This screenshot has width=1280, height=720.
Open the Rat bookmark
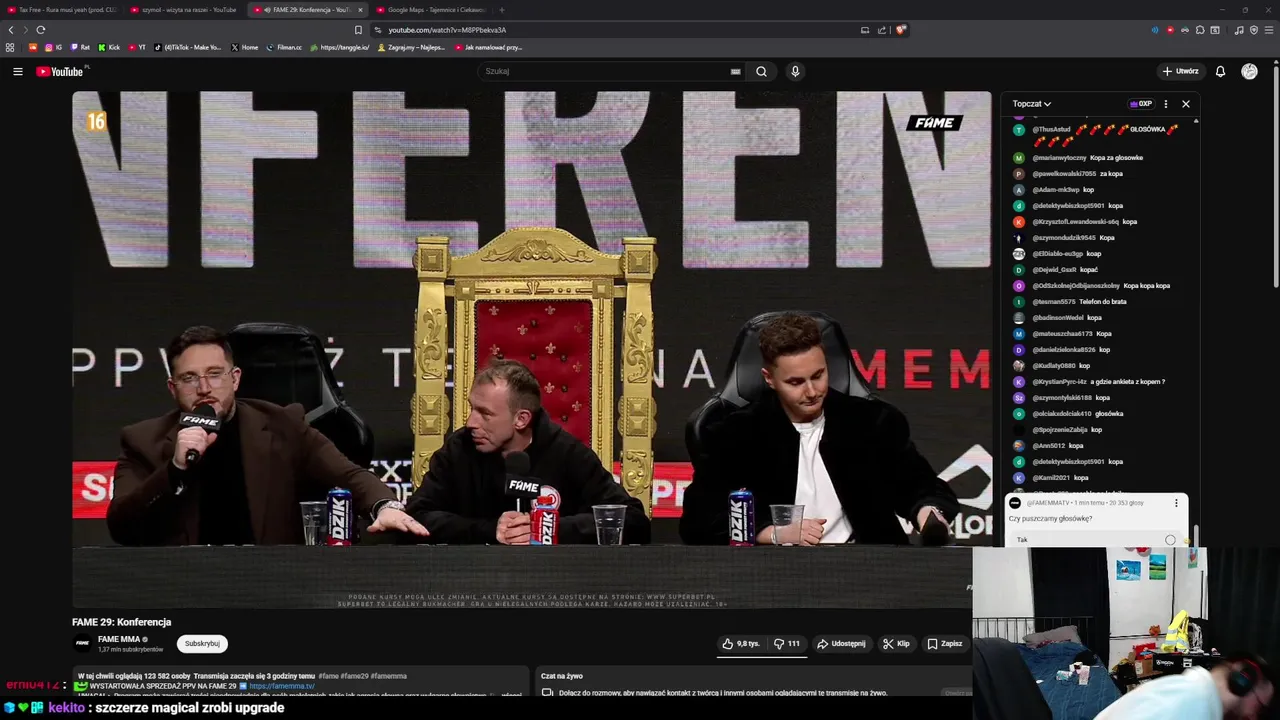pos(80,47)
